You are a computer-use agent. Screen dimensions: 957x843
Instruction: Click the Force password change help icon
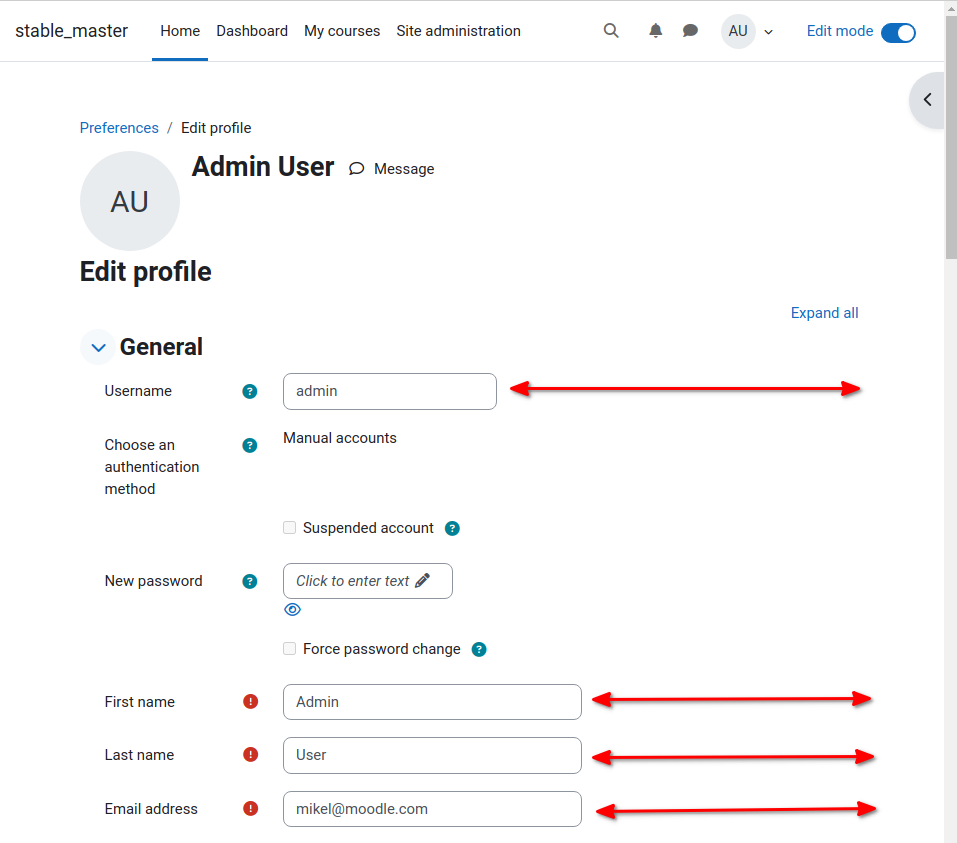click(x=479, y=649)
